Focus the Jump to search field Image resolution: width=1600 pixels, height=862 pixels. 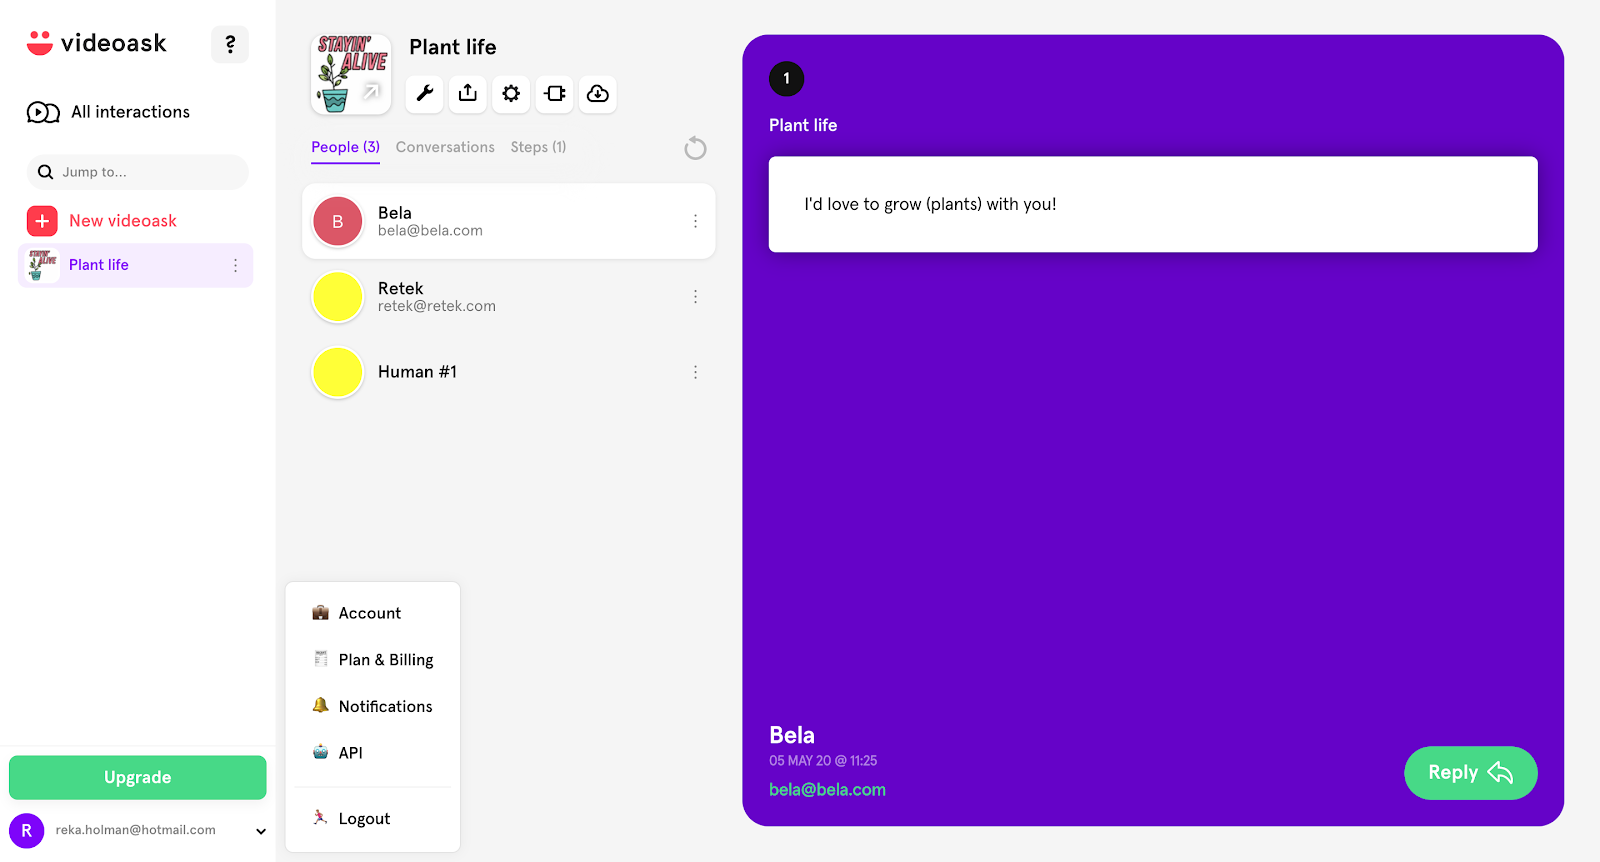(x=137, y=172)
